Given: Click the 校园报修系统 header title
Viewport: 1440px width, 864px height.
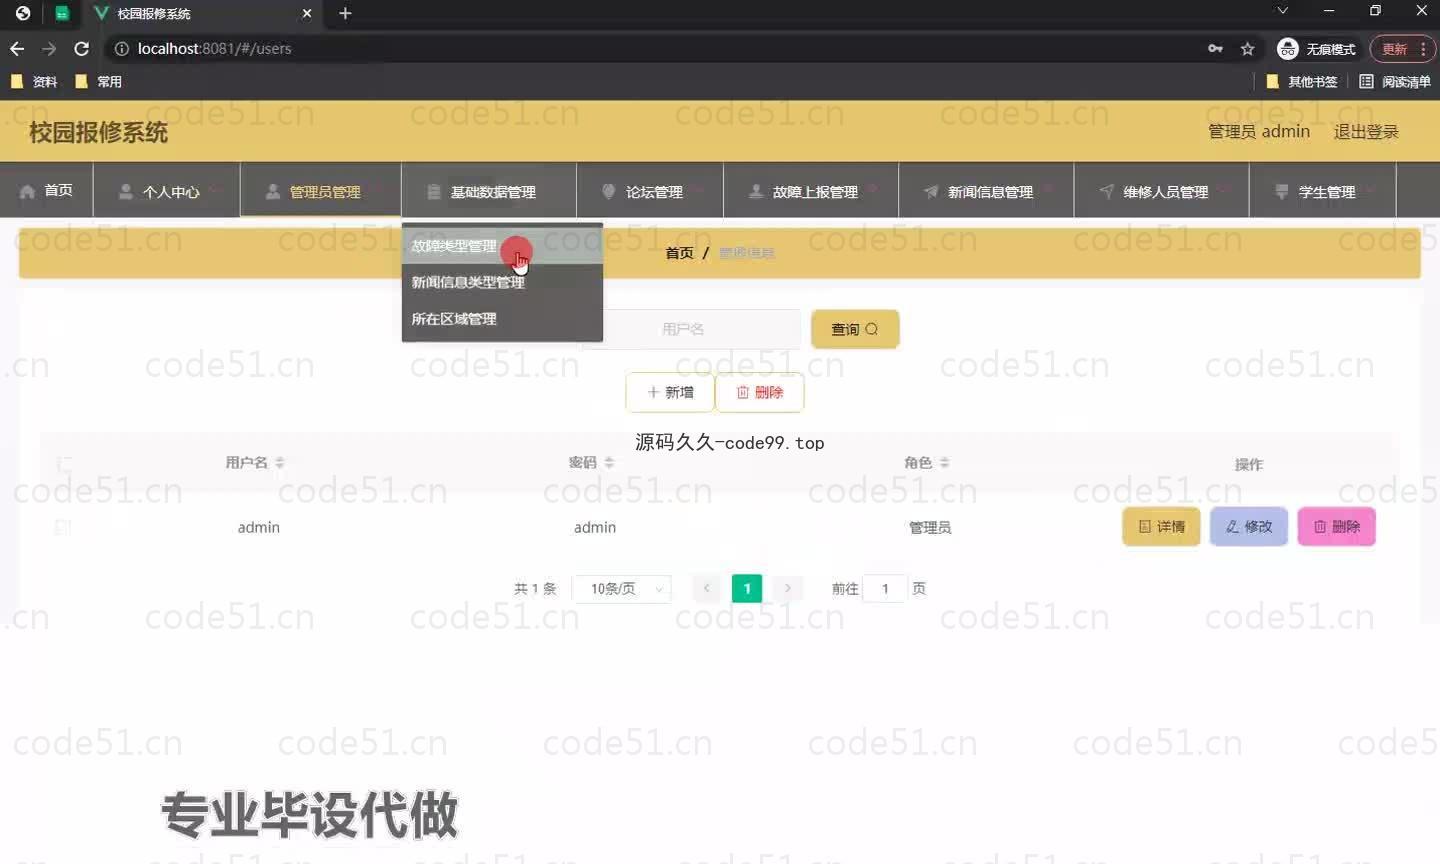Looking at the screenshot, I should [x=98, y=132].
